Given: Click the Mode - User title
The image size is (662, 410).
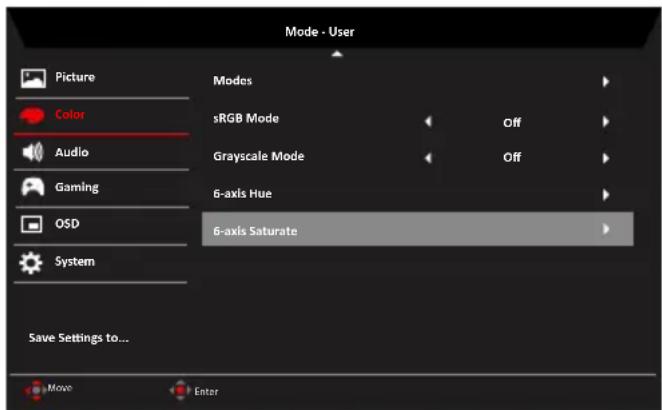Looking at the screenshot, I should click(320, 32).
